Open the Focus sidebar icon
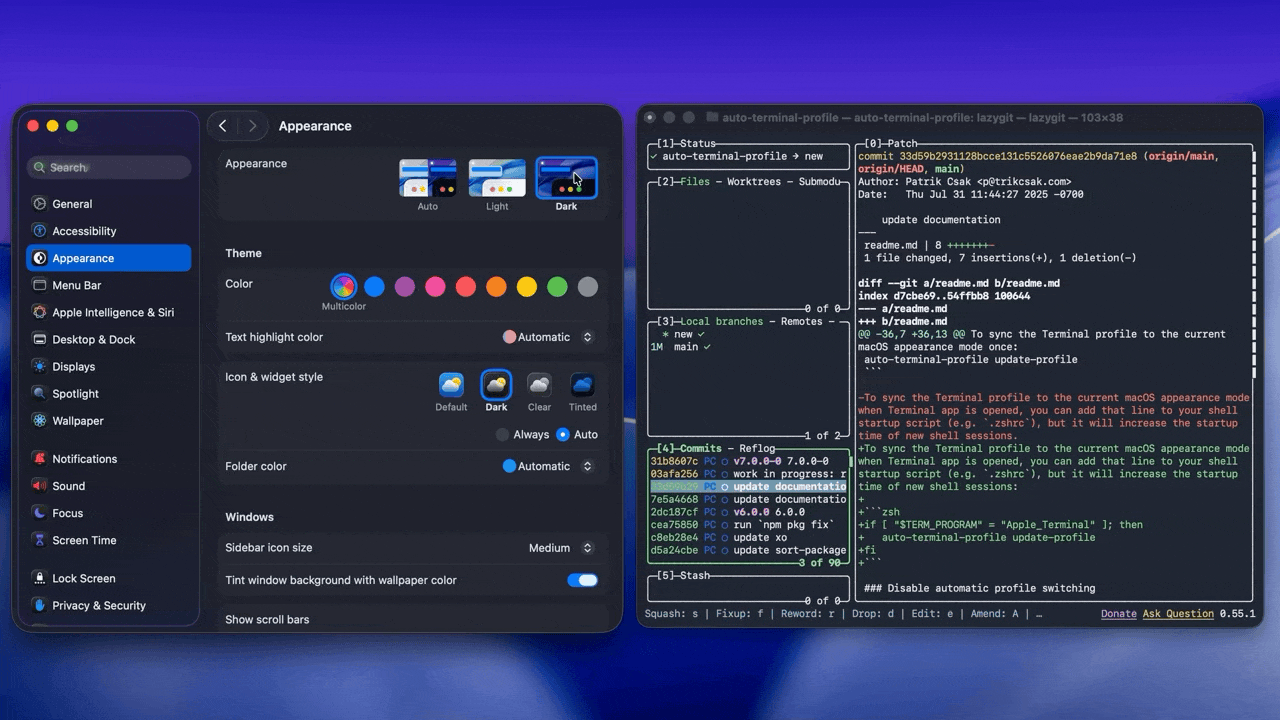1280x720 pixels. pyautogui.click(x=39, y=513)
